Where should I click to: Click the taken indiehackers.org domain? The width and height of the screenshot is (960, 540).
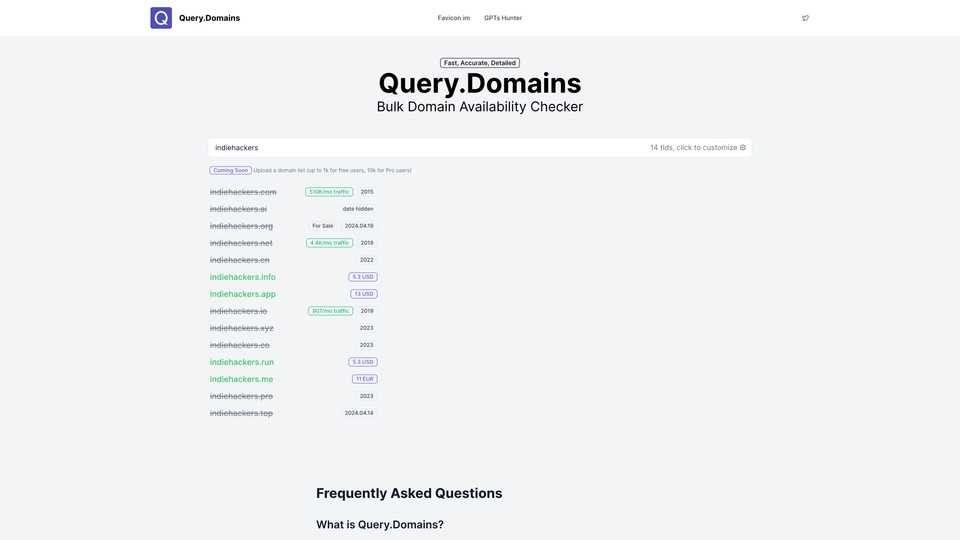point(241,226)
